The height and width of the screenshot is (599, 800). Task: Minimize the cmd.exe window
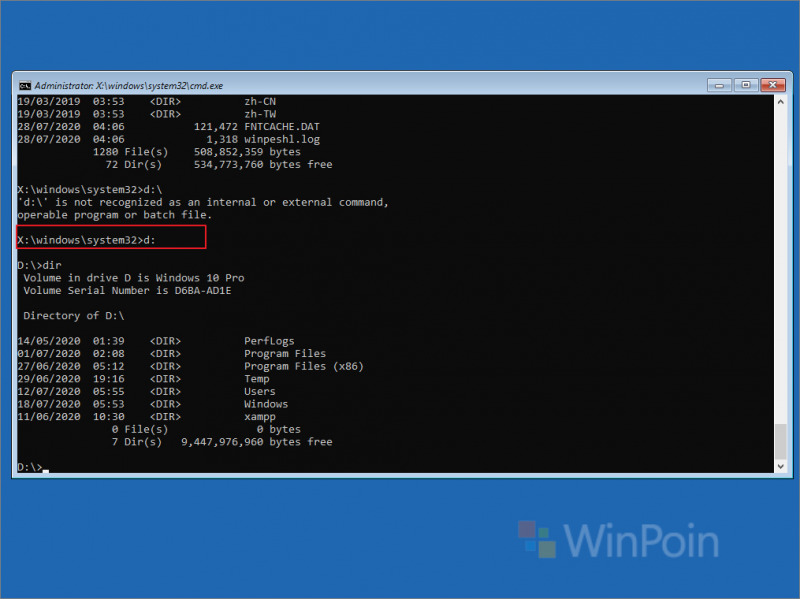[719, 85]
